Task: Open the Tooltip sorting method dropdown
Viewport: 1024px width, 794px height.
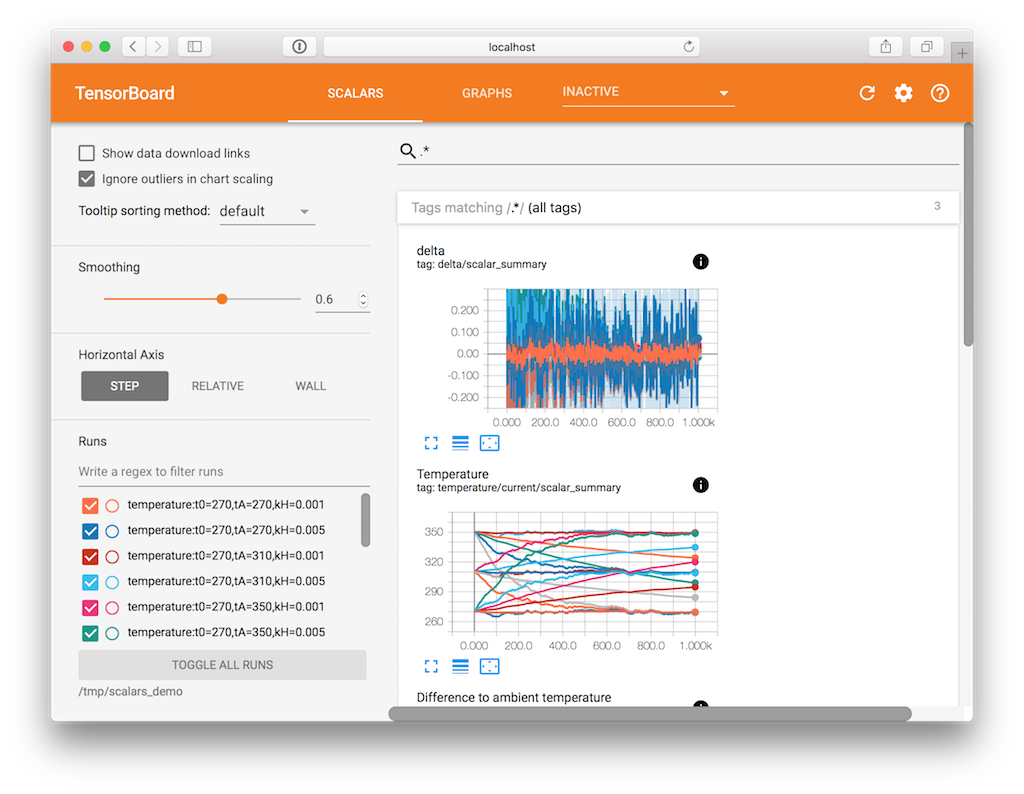Action: click(x=266, y=211)
